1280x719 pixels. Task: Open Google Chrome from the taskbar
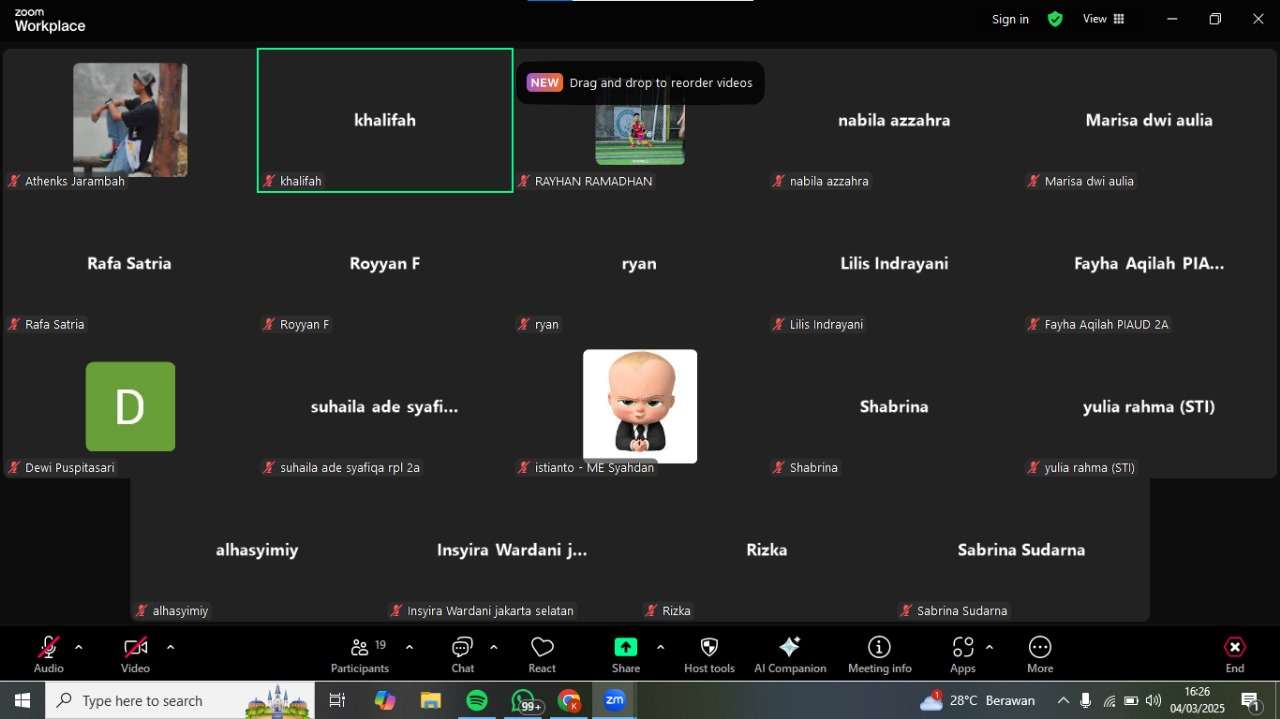[x=569, y=700]
